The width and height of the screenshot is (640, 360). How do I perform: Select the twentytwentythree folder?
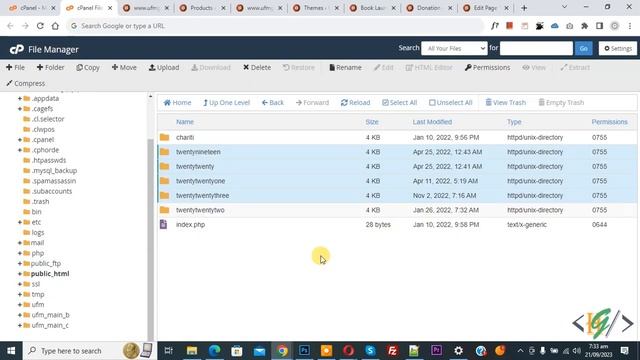397,196
